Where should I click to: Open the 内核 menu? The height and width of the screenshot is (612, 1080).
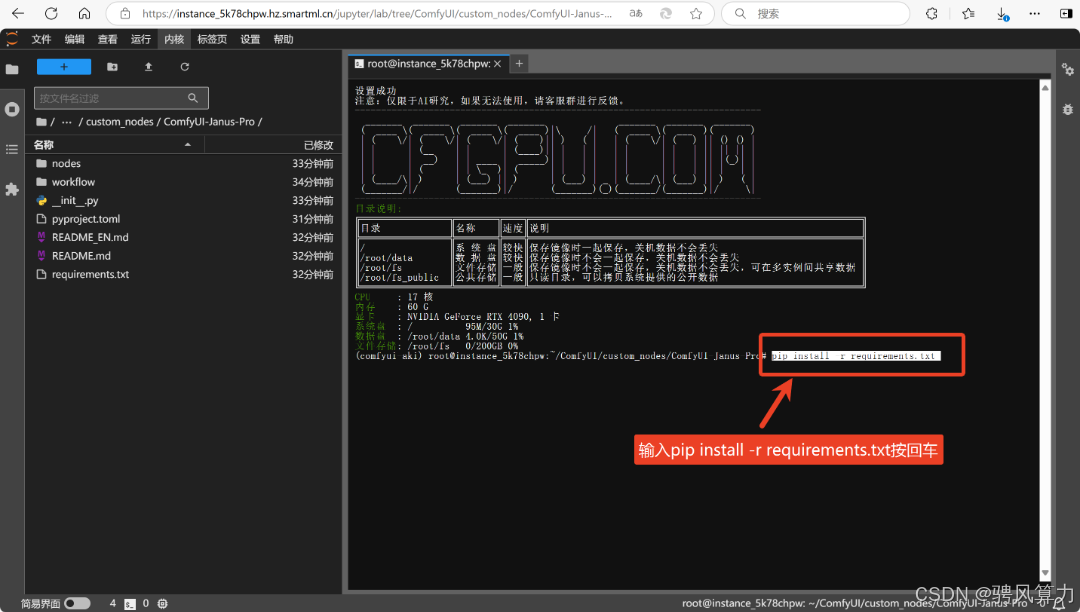(x=174, y=39)
